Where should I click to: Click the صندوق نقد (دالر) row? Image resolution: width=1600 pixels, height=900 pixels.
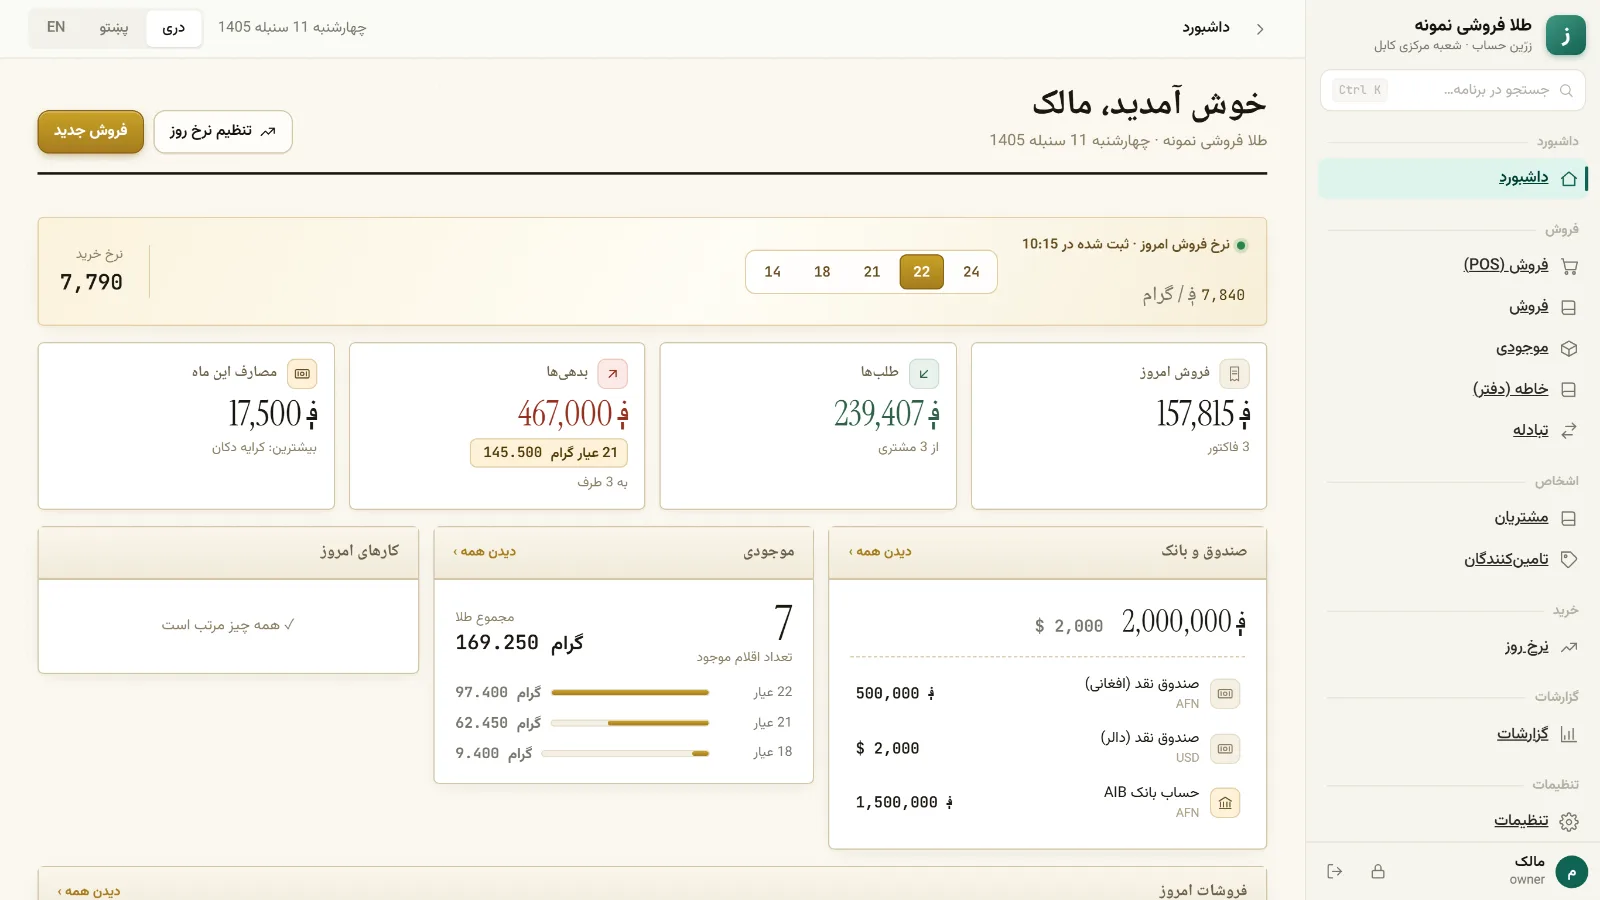click(x=1047, y=748)
